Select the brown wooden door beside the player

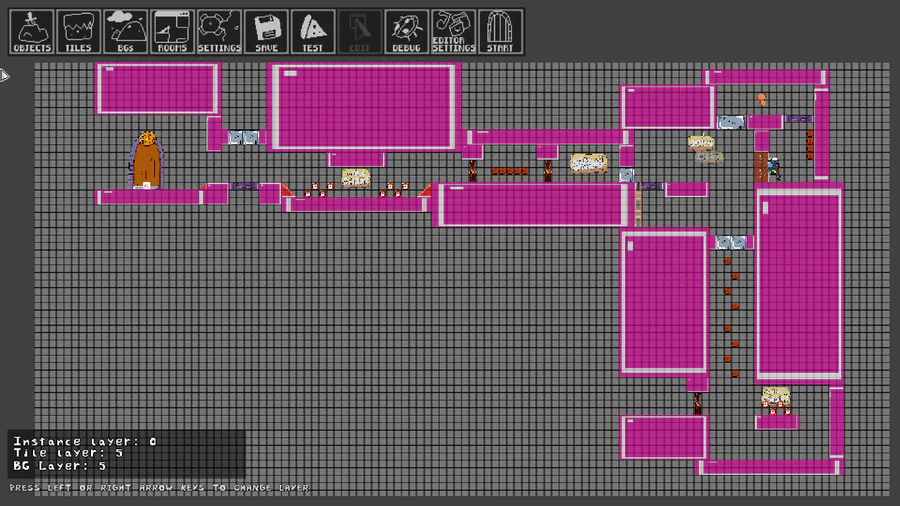[761, 167]
